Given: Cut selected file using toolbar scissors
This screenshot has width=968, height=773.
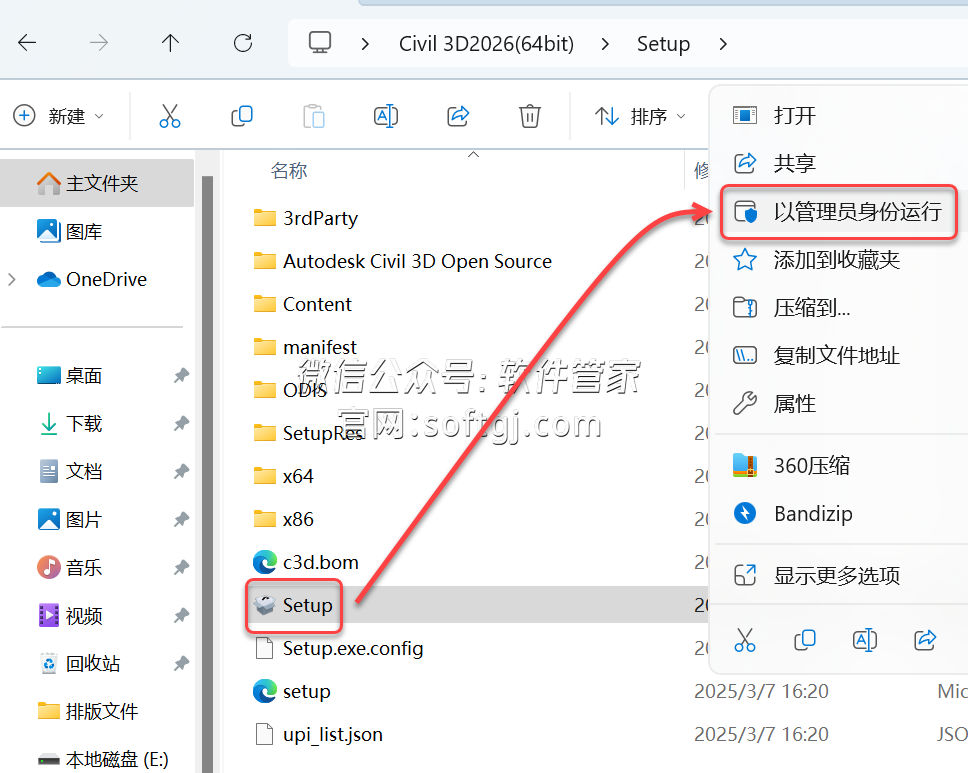Looking at the screenshot, I should 170,115.
